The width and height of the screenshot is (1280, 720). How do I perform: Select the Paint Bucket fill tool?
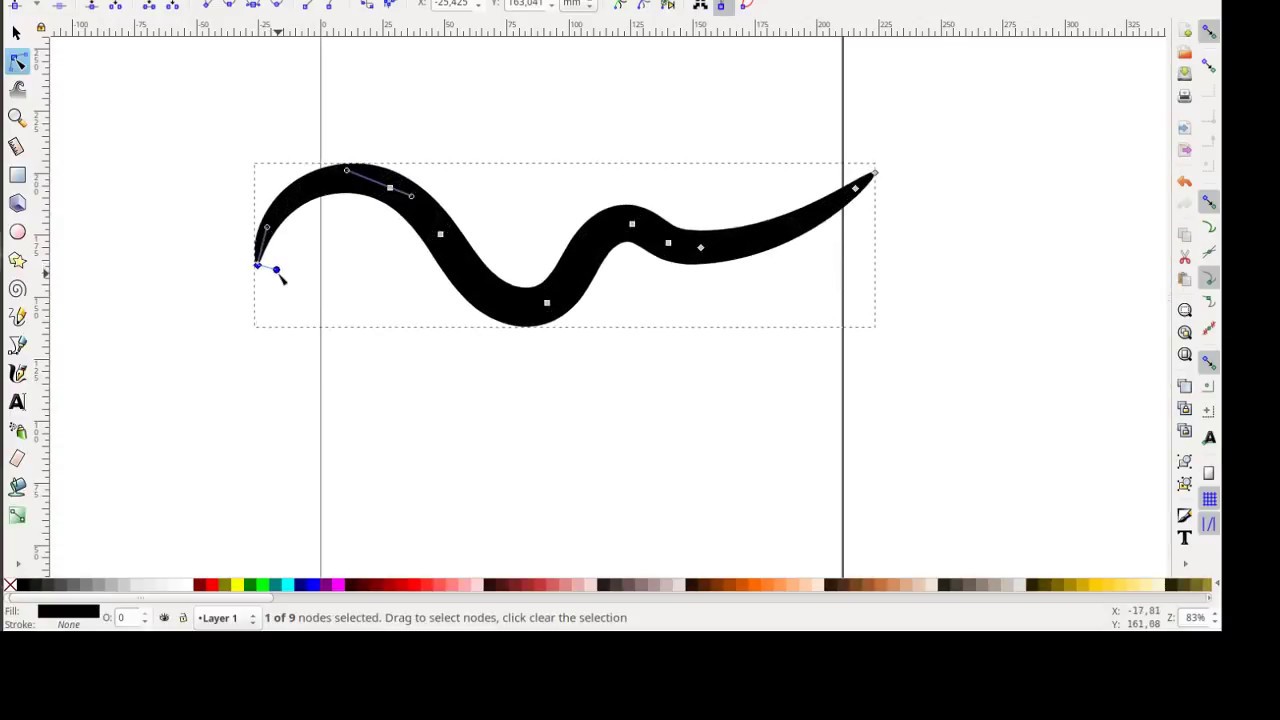pos(17,486)
